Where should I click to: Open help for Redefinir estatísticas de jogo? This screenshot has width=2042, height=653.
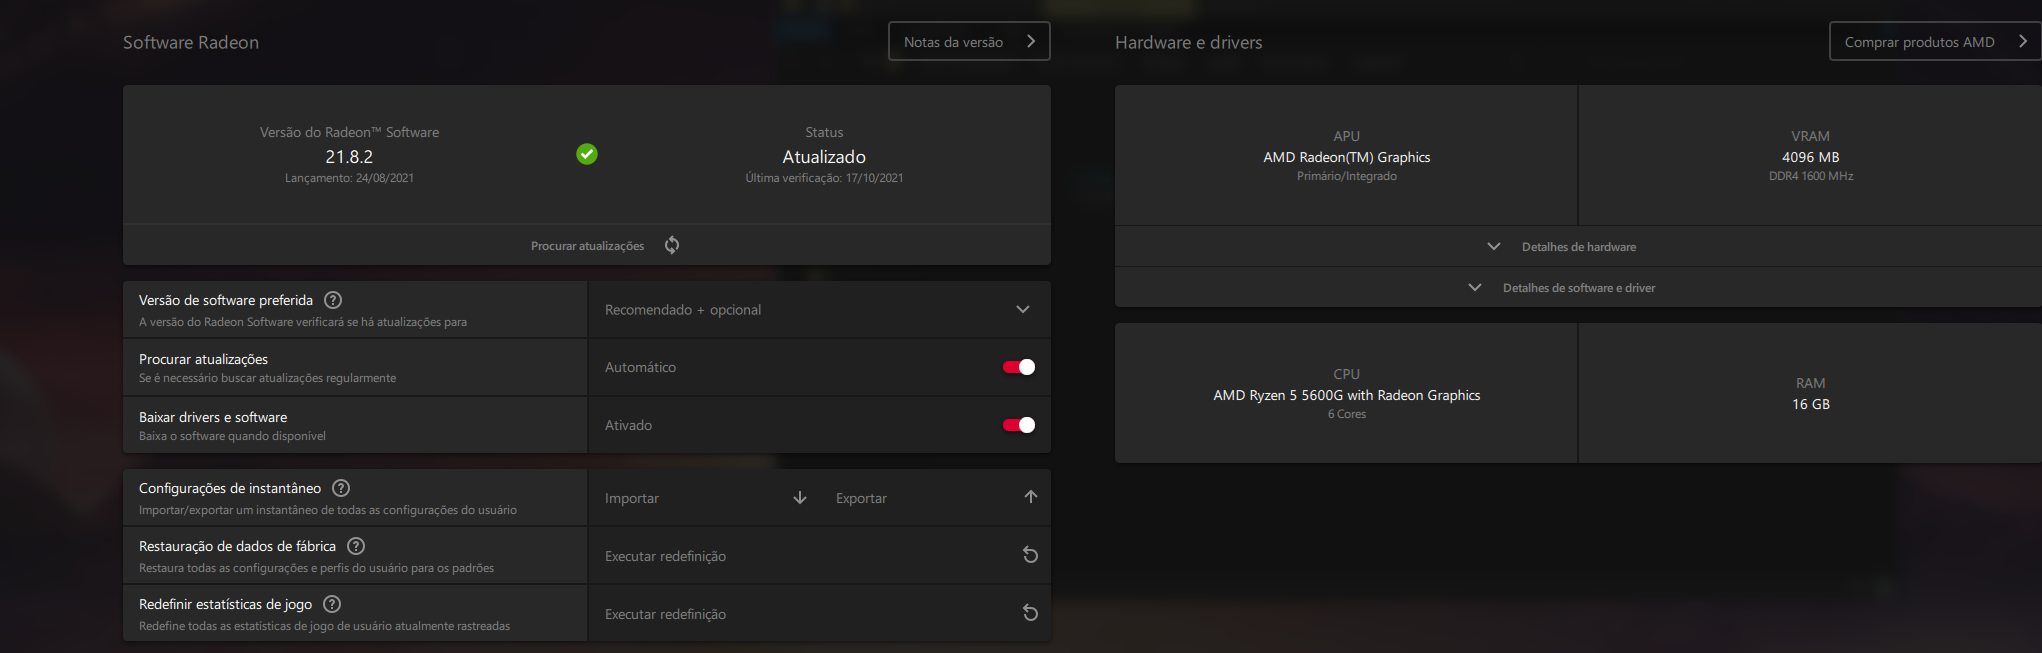point(333,604)
